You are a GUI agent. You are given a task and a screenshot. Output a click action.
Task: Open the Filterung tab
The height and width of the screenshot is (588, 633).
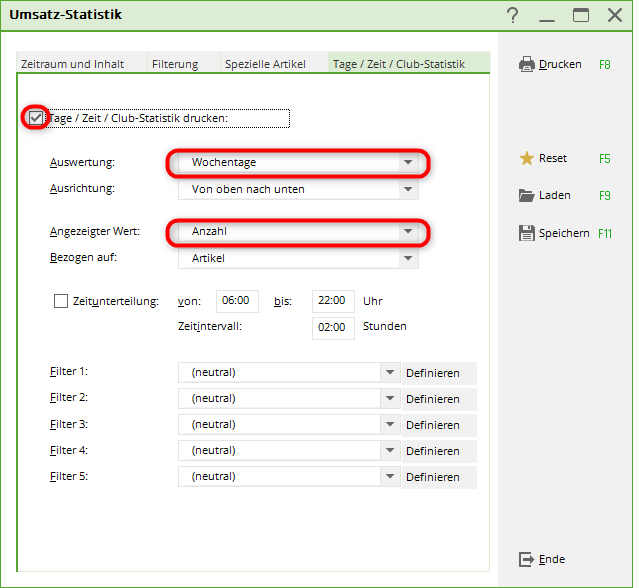pos(175,64)
